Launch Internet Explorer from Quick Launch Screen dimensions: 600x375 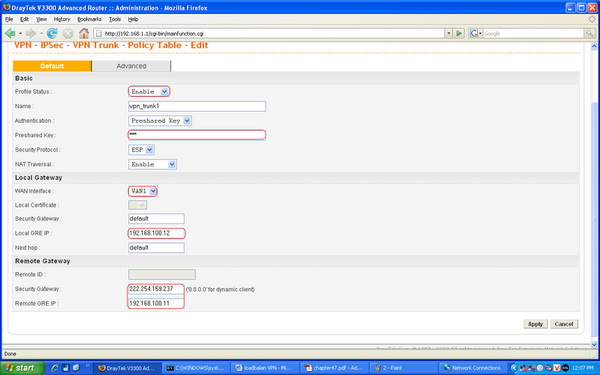point(55,368)
